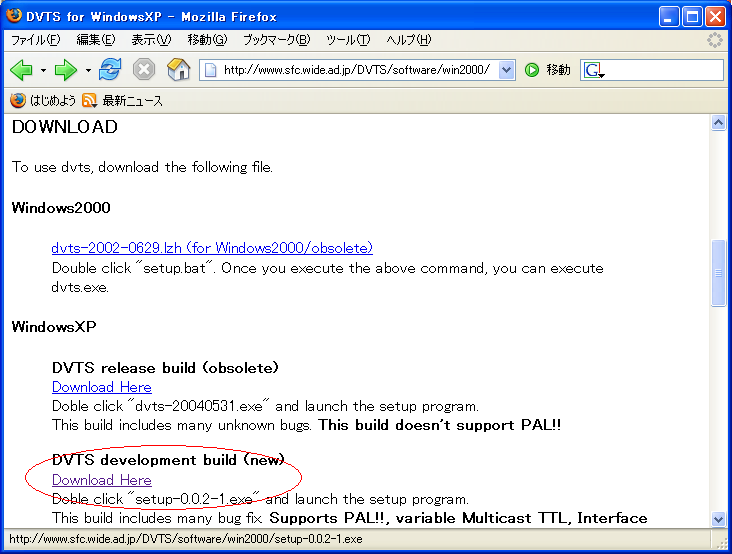
Task: Click the throbber activity indicator icon
Action: click(x=715, y=40)
